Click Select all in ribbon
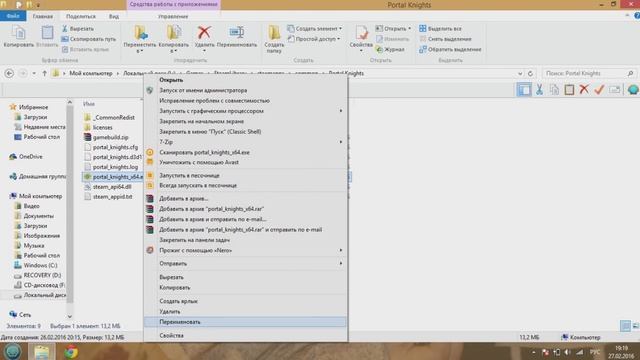This screenshot has height=360, width=640. [440, 29]
